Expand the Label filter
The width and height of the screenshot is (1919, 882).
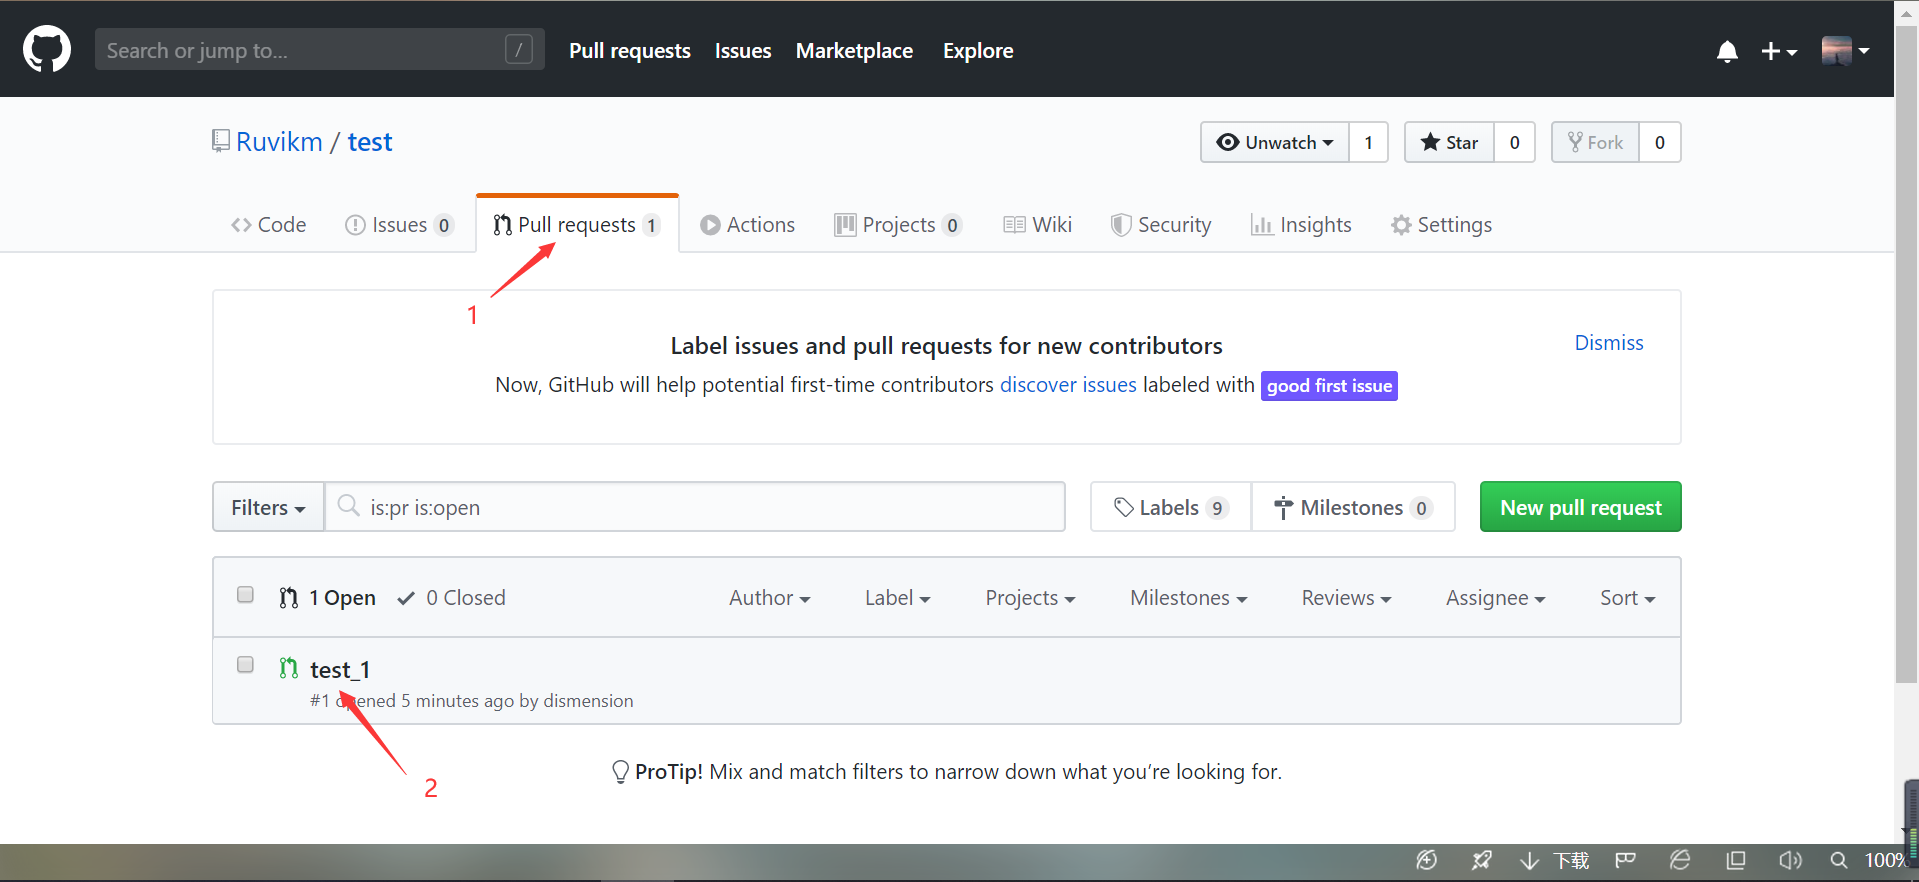(x=897, y=598)
